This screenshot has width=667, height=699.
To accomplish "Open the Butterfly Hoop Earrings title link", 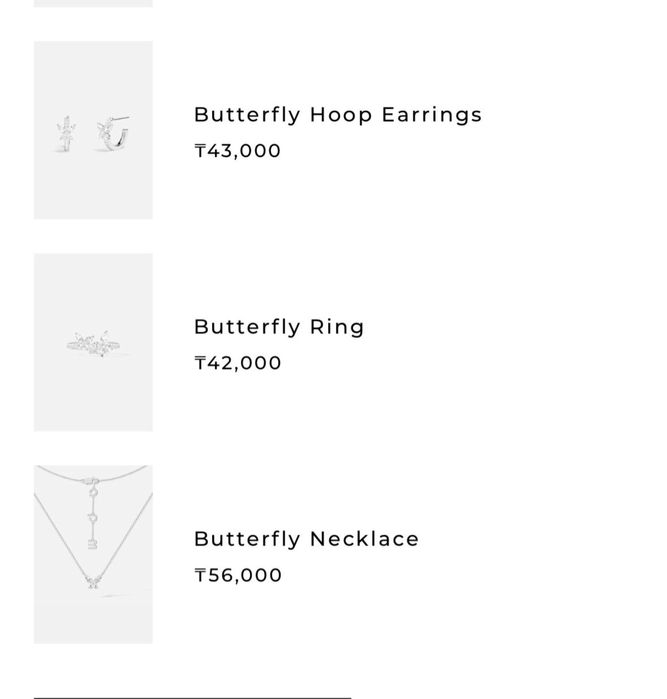I will tap(337, 115).
